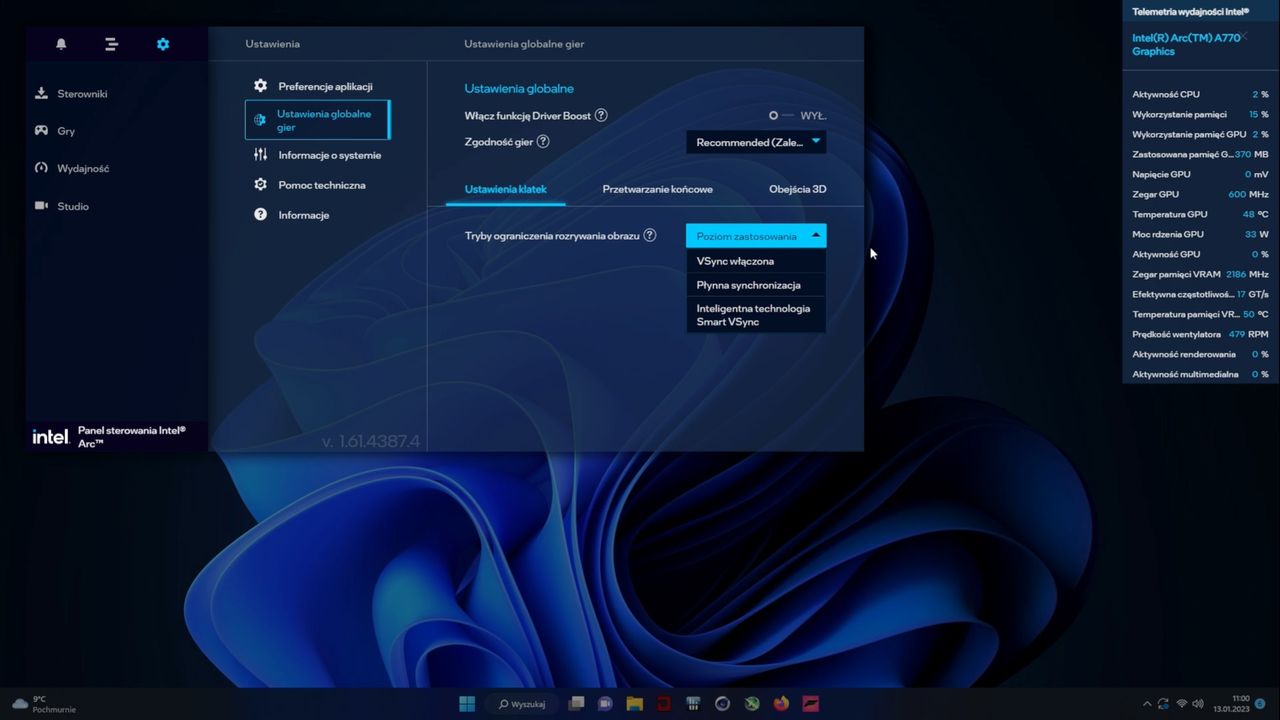Click the Wykorzystanie pamięci GPU row

1200,134
